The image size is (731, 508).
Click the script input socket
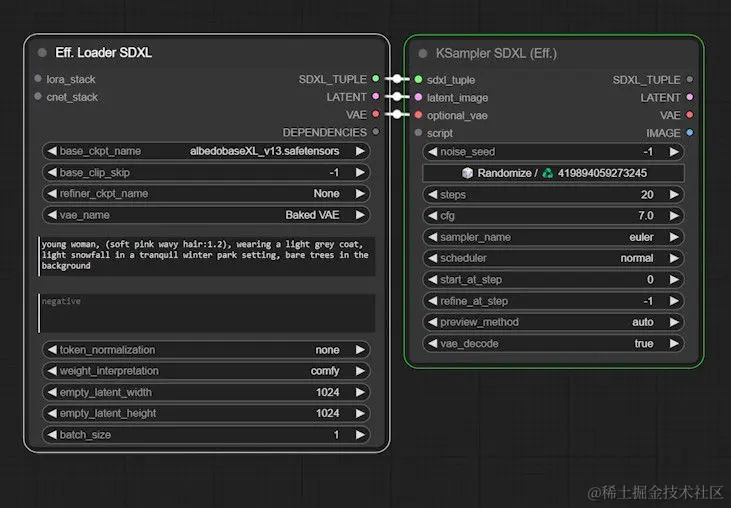coord(418,132)
